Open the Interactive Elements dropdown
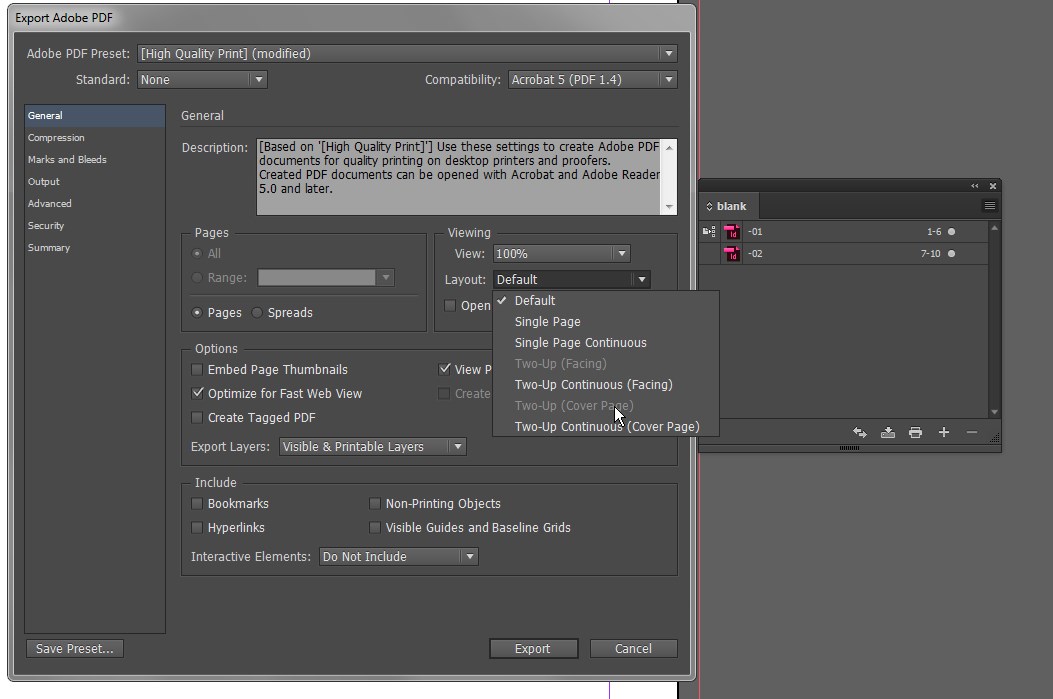This screenshot has height=699, width=1053. (398, 557)
